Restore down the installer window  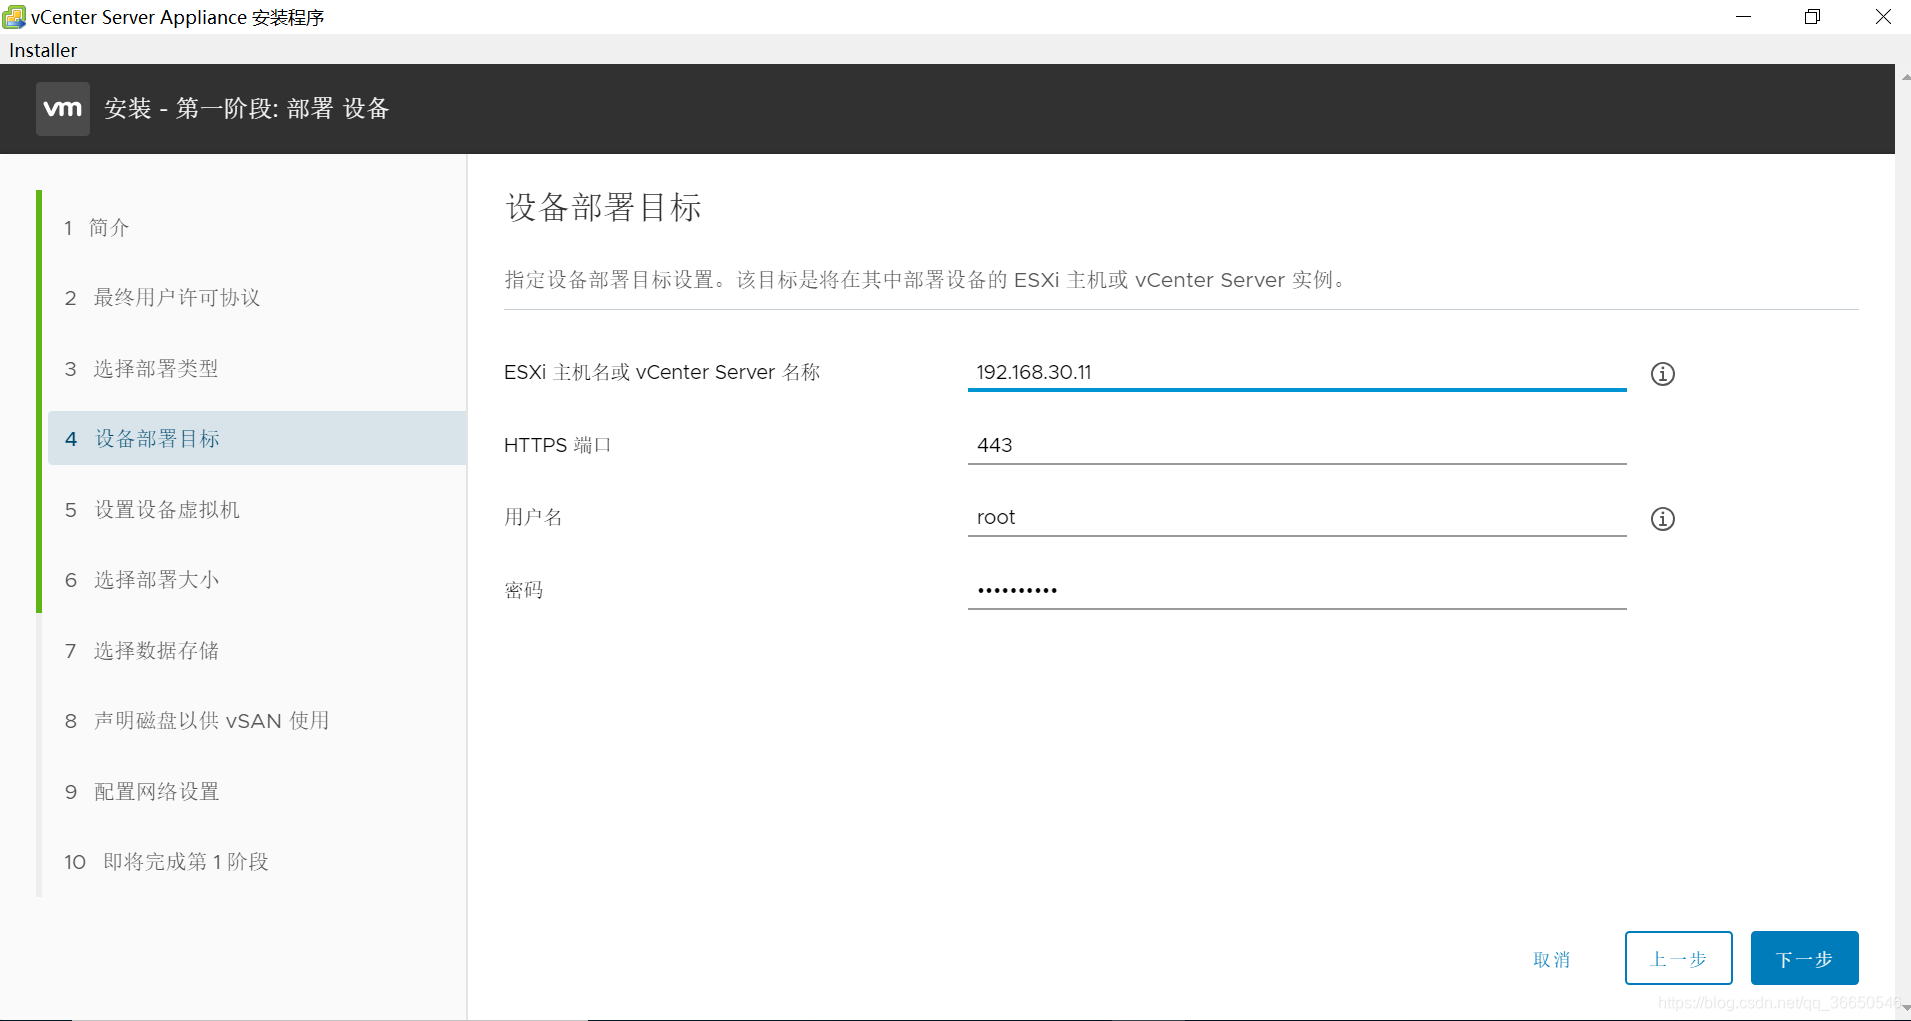(x=1812, y=17)
